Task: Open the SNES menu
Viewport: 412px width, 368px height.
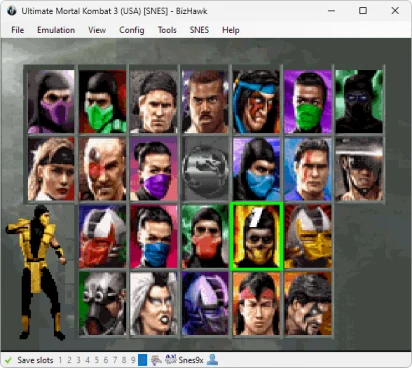Action: point(199,30)
